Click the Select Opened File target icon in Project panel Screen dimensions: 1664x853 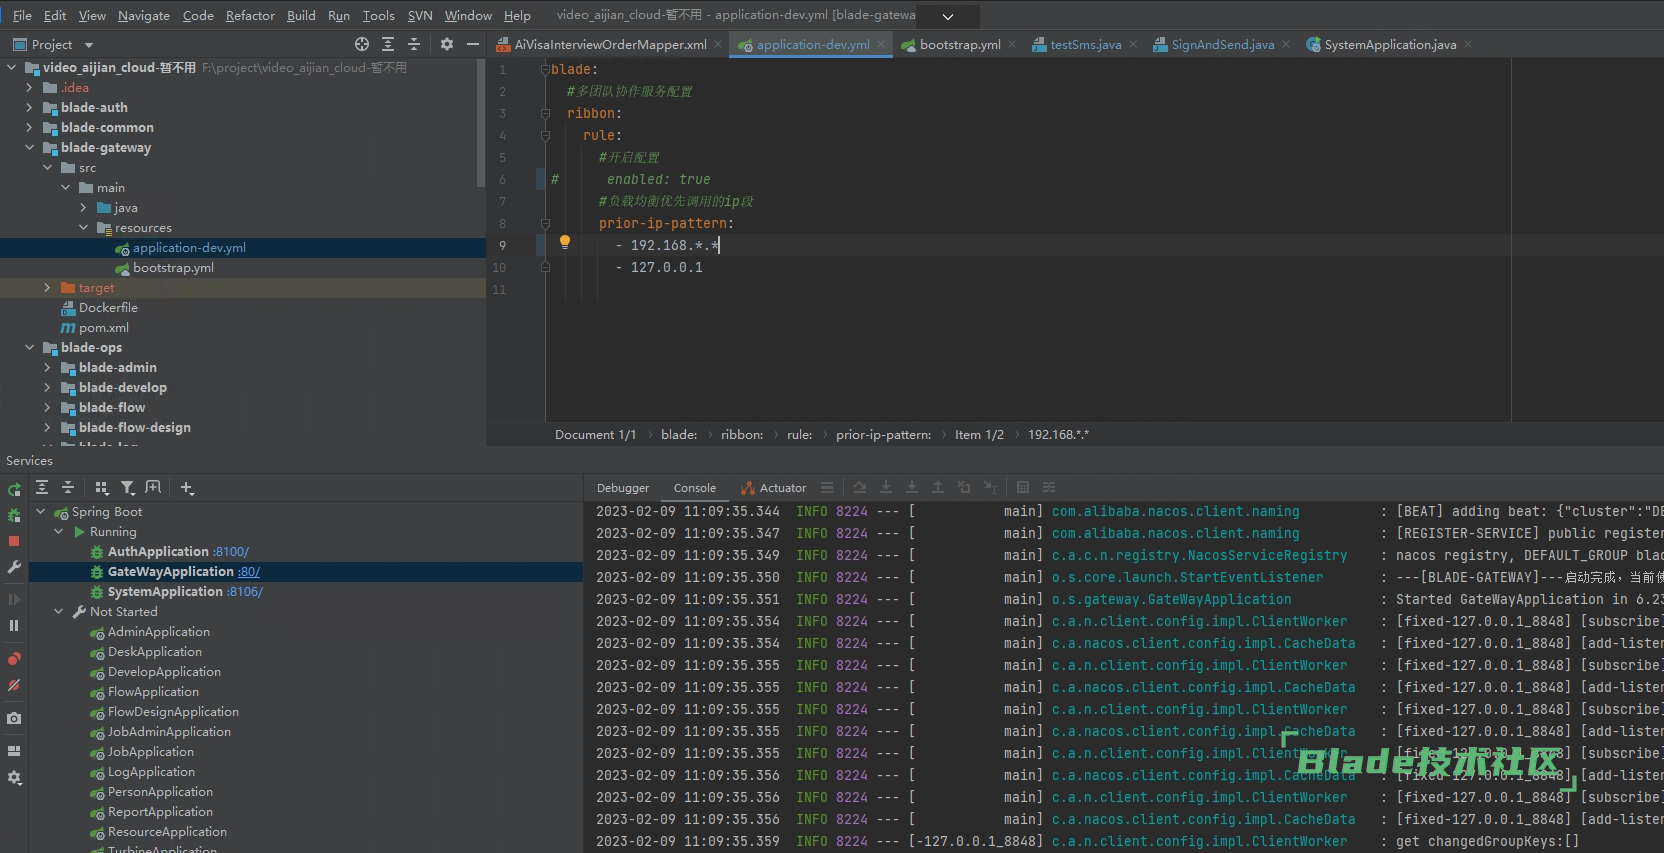(x=362, y=44)
